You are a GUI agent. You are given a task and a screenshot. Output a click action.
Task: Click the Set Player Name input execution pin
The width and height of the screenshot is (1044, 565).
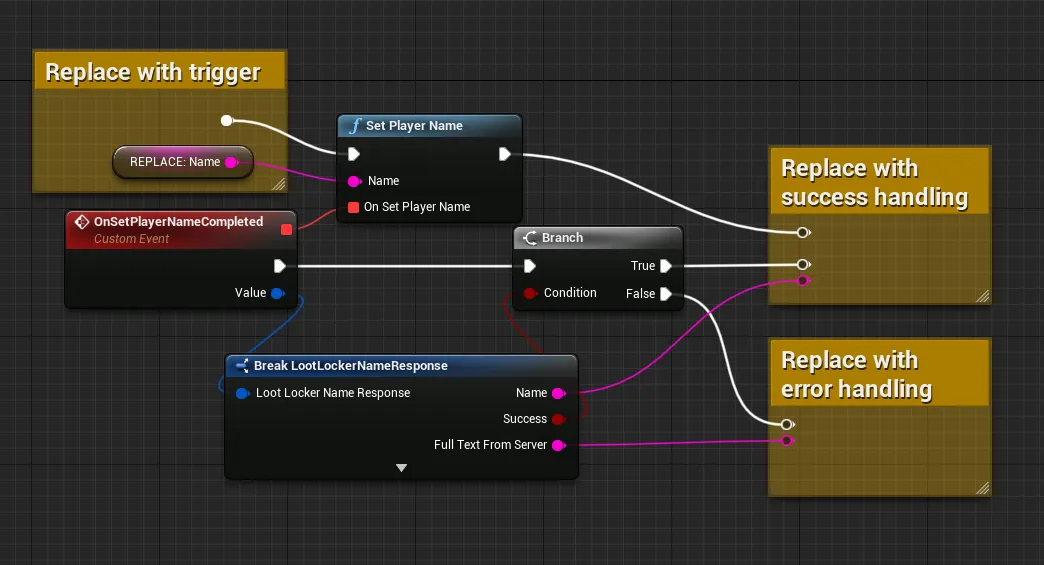[354, 154]
